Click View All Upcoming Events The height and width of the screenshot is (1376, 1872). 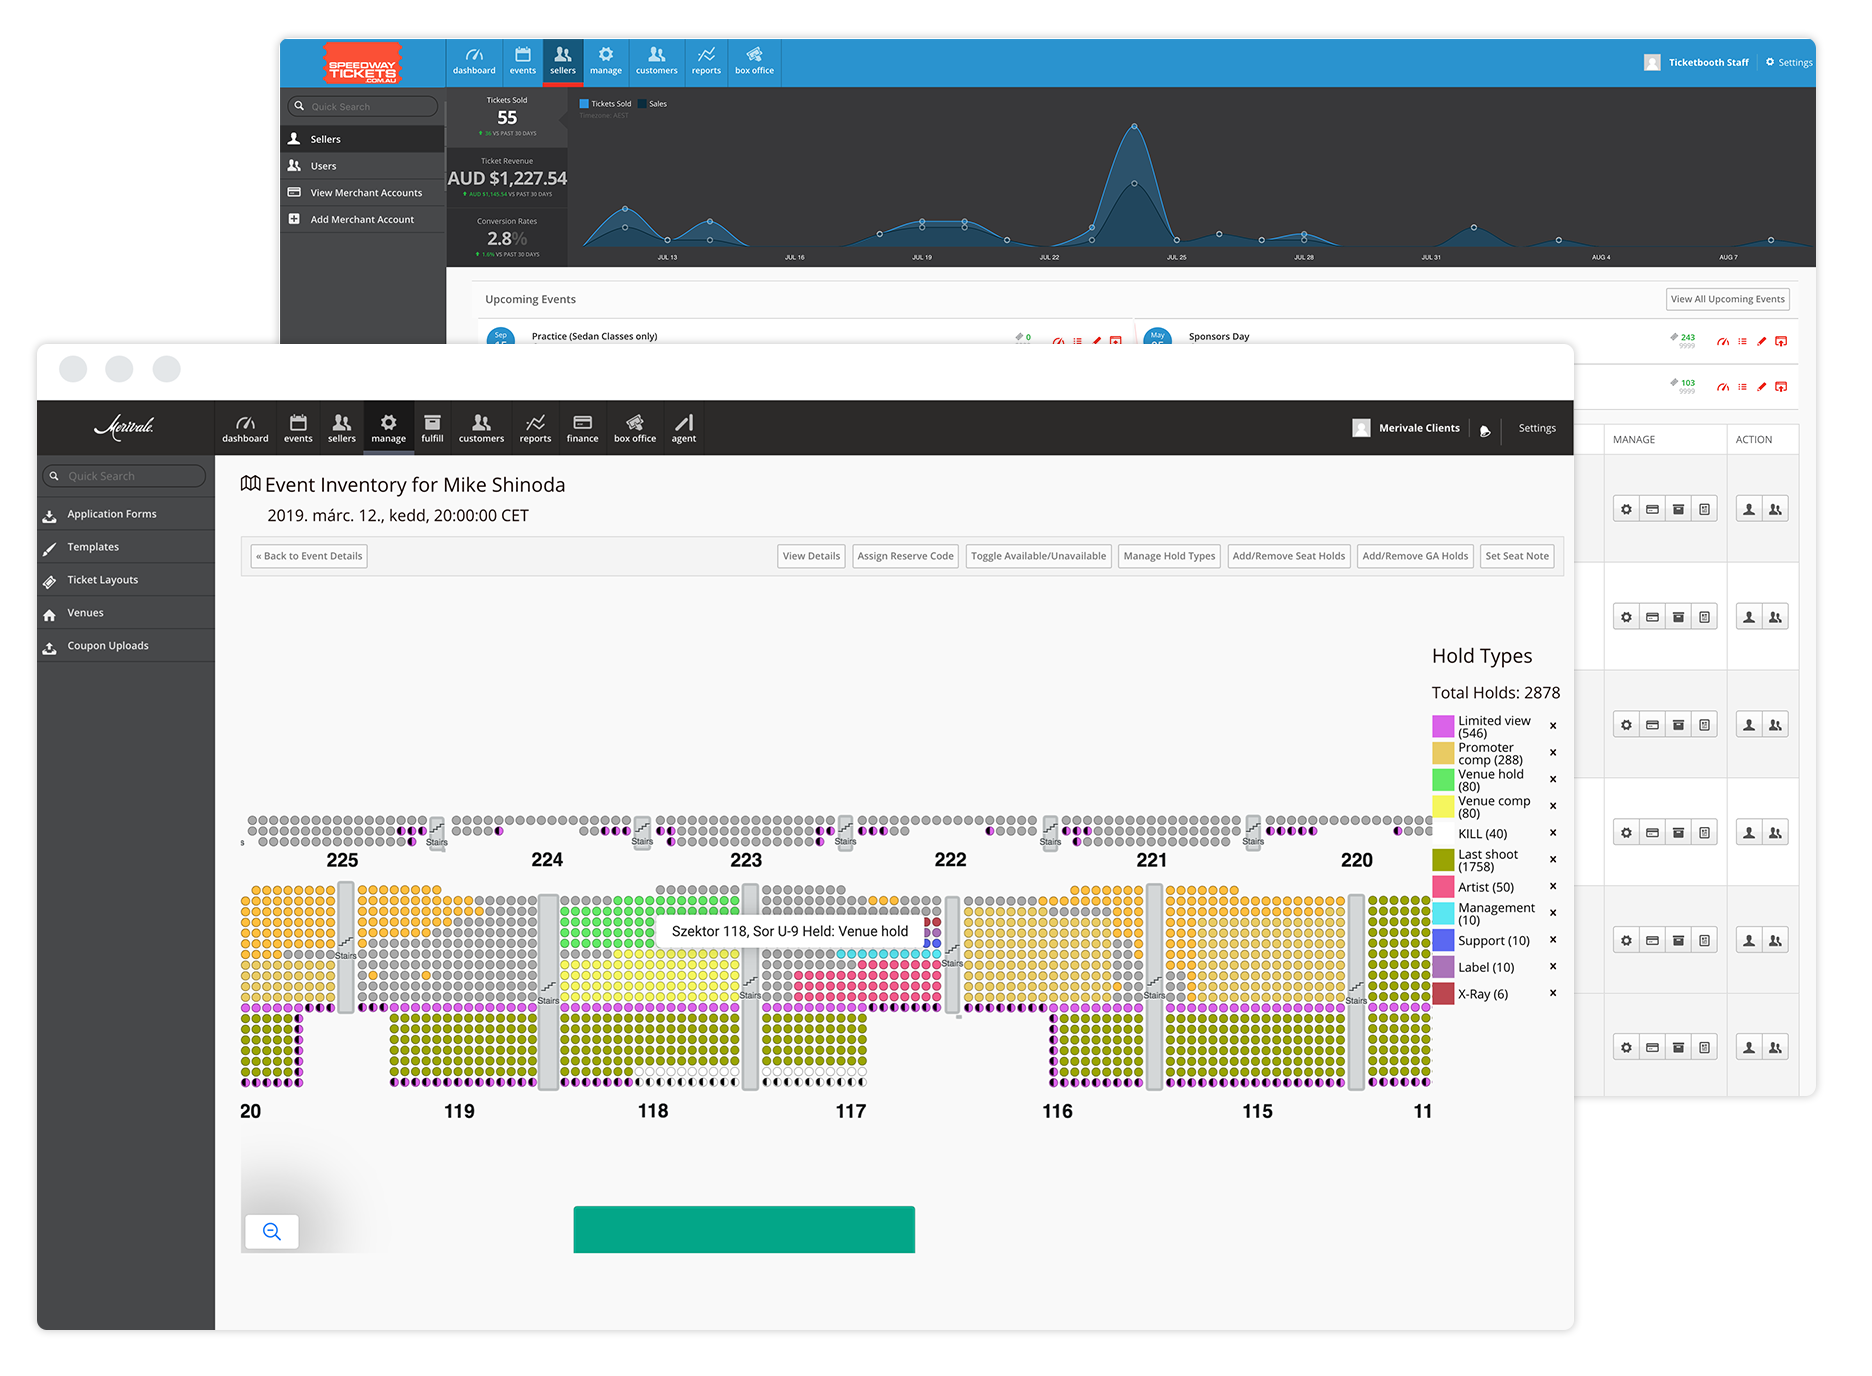click(x=1727, y=299)
